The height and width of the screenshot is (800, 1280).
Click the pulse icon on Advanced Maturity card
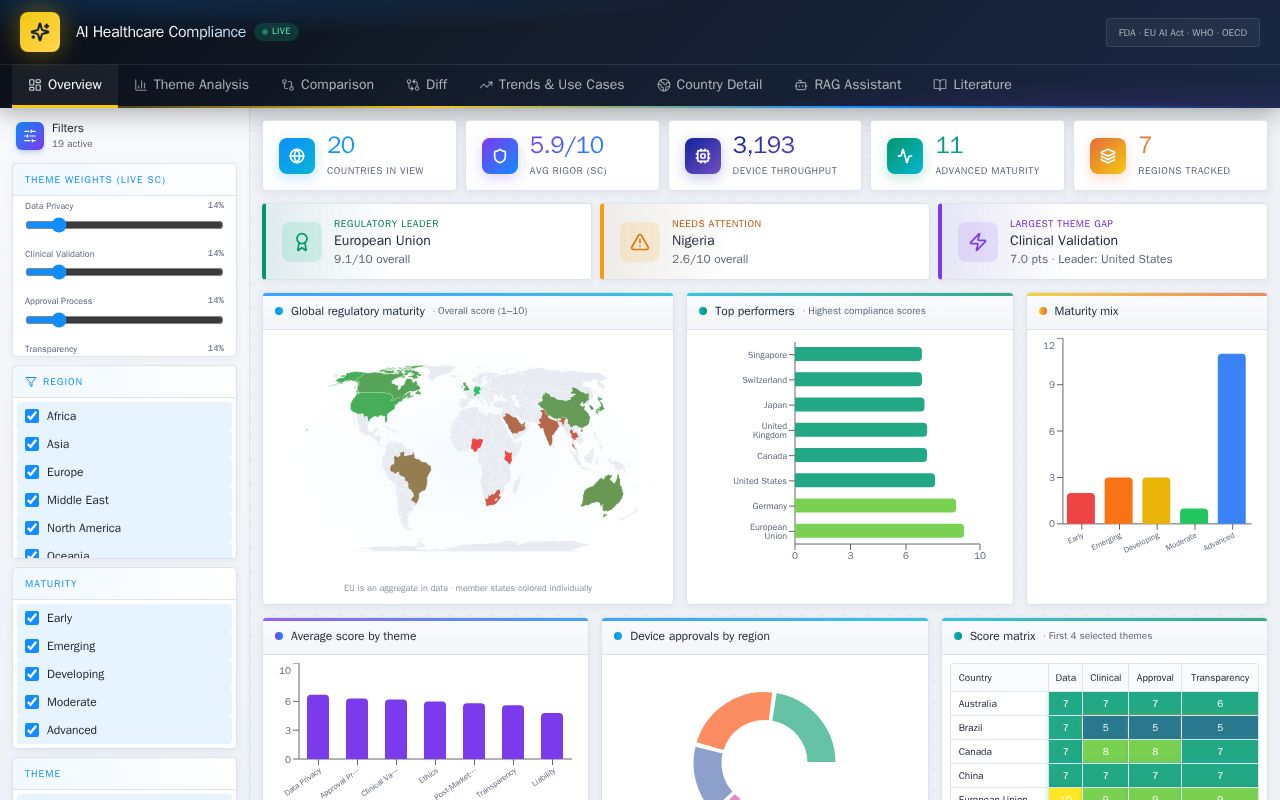905,156
